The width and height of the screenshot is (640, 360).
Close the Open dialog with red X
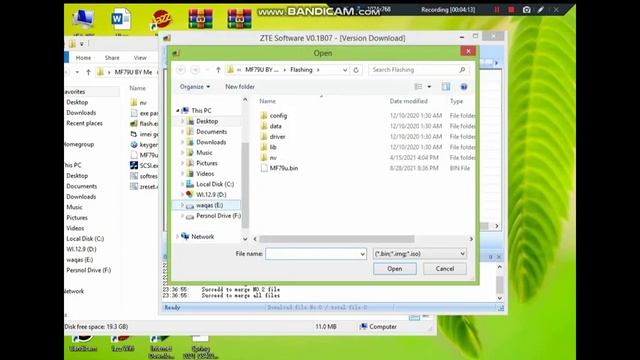[468, 51]
